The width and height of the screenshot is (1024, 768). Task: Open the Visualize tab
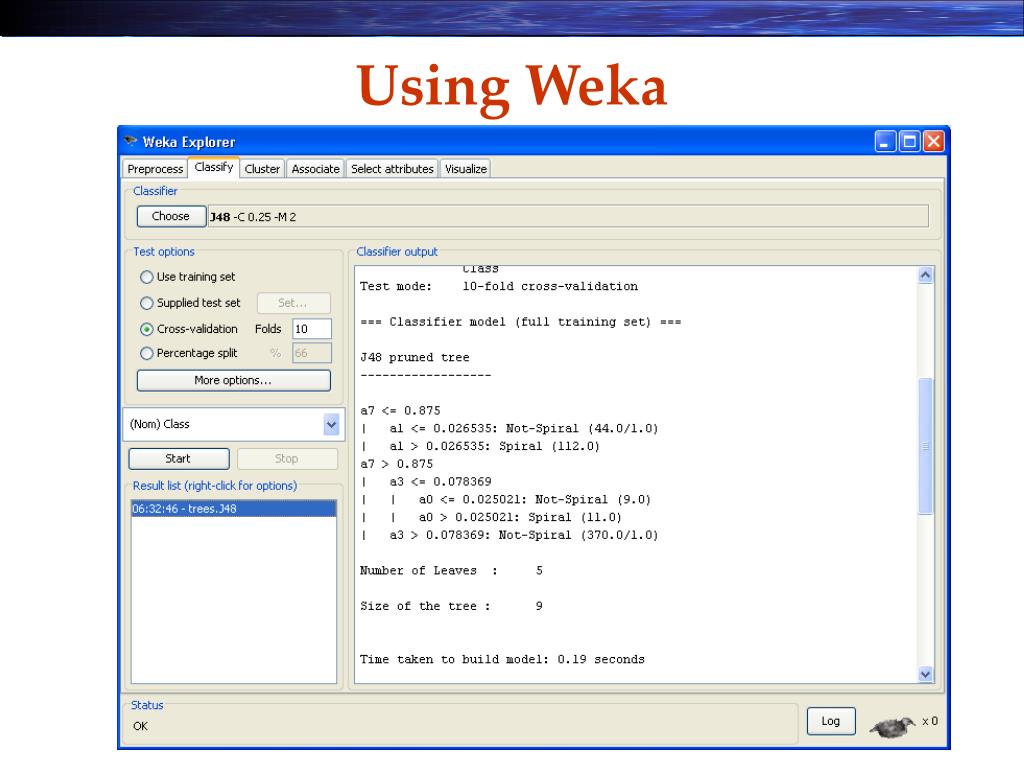[466, 168]
